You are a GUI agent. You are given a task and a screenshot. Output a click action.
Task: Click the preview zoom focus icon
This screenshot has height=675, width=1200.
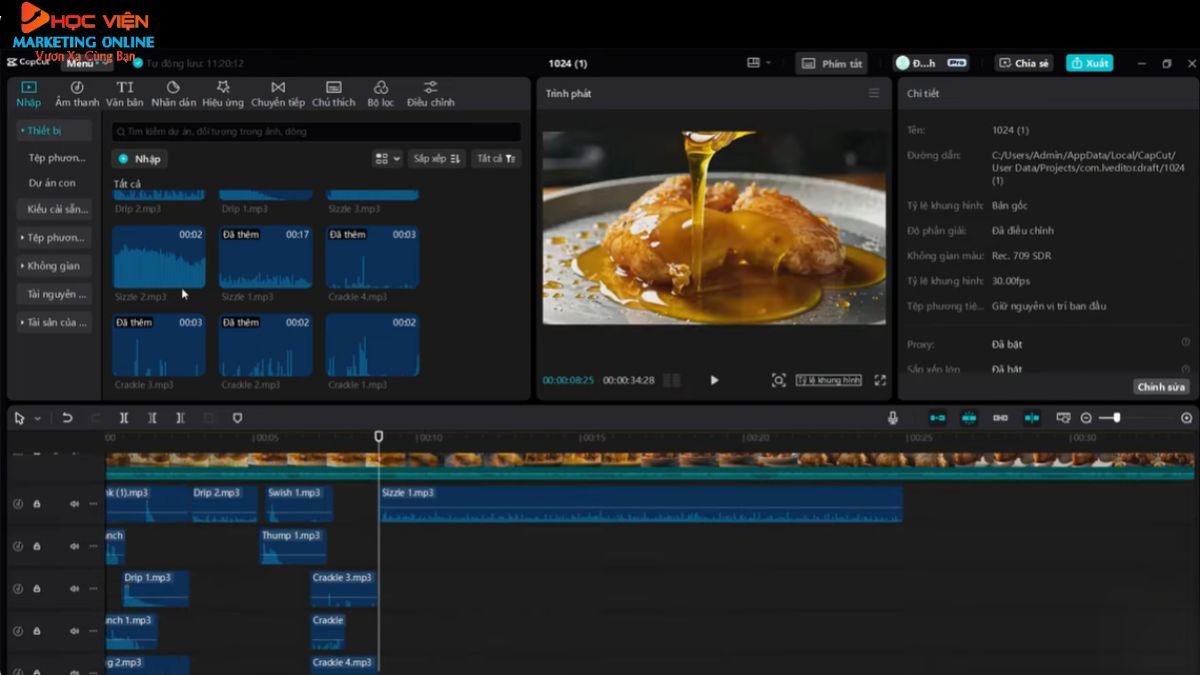[778, 380]
